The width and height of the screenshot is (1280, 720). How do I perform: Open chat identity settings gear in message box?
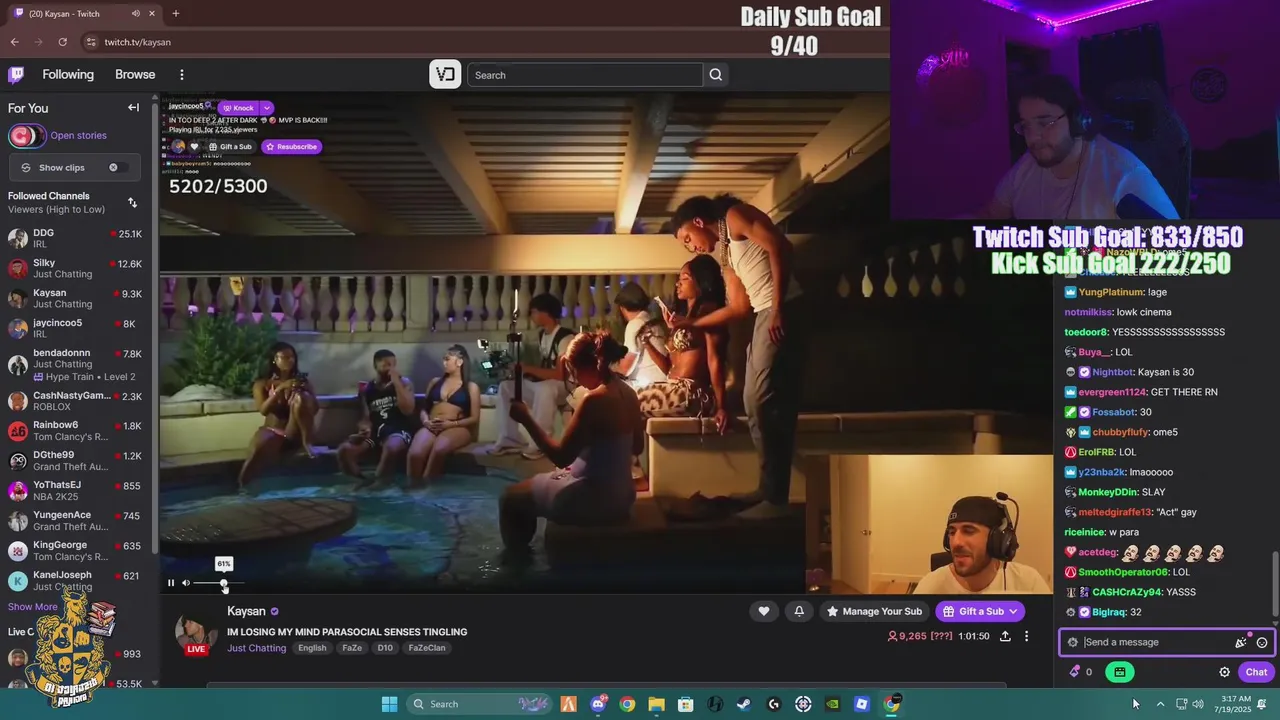pyautogui.click(x=1073, y=642)
